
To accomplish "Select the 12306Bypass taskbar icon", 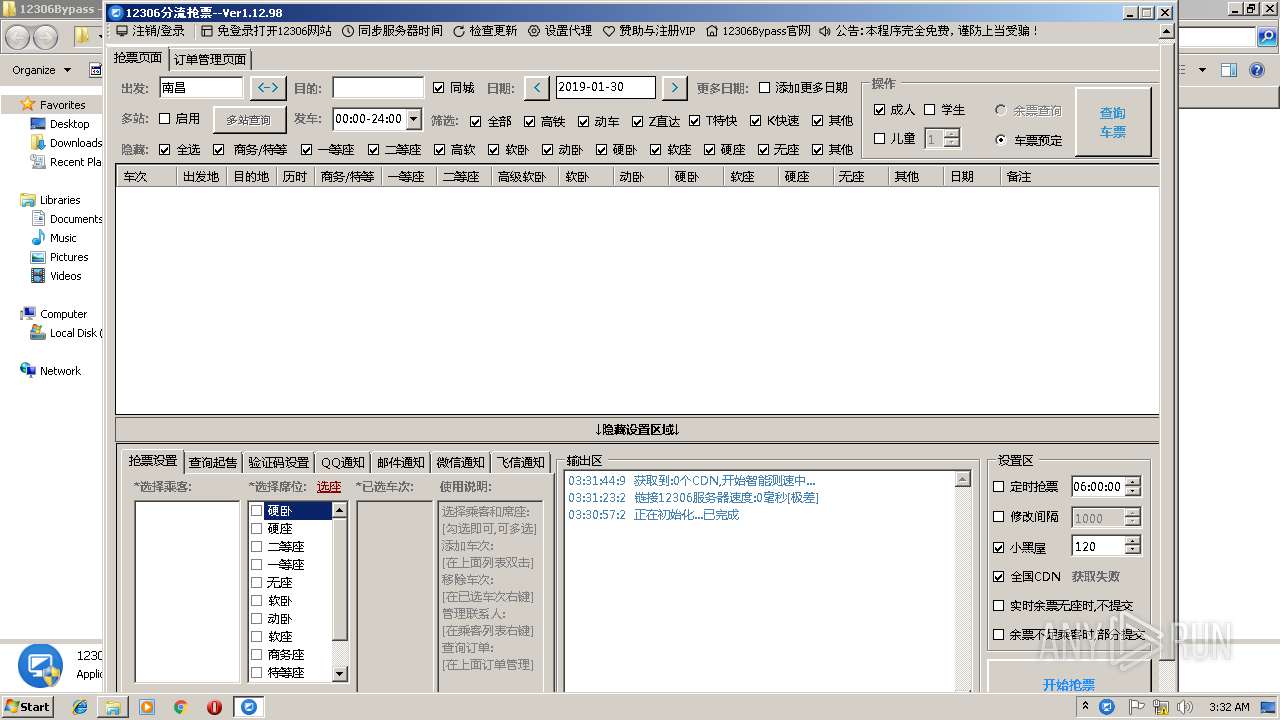I will coord(248,707).
